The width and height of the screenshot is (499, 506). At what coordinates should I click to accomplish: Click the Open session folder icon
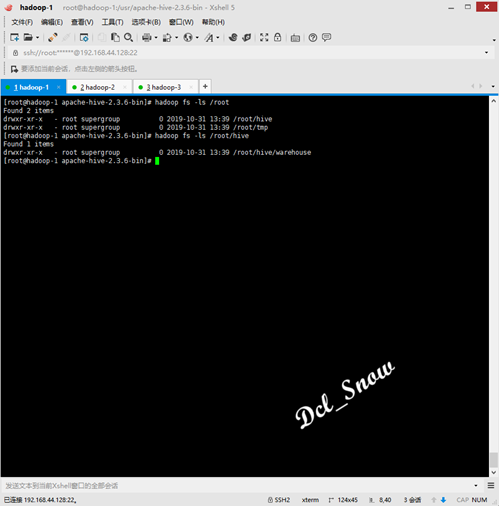click(28, 37)
